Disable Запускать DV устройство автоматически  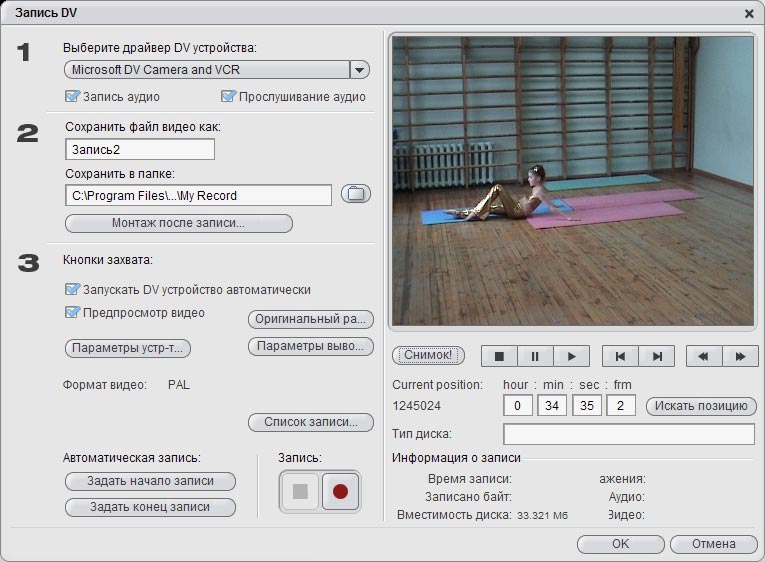pyautogui.click(x=72, y=289)
